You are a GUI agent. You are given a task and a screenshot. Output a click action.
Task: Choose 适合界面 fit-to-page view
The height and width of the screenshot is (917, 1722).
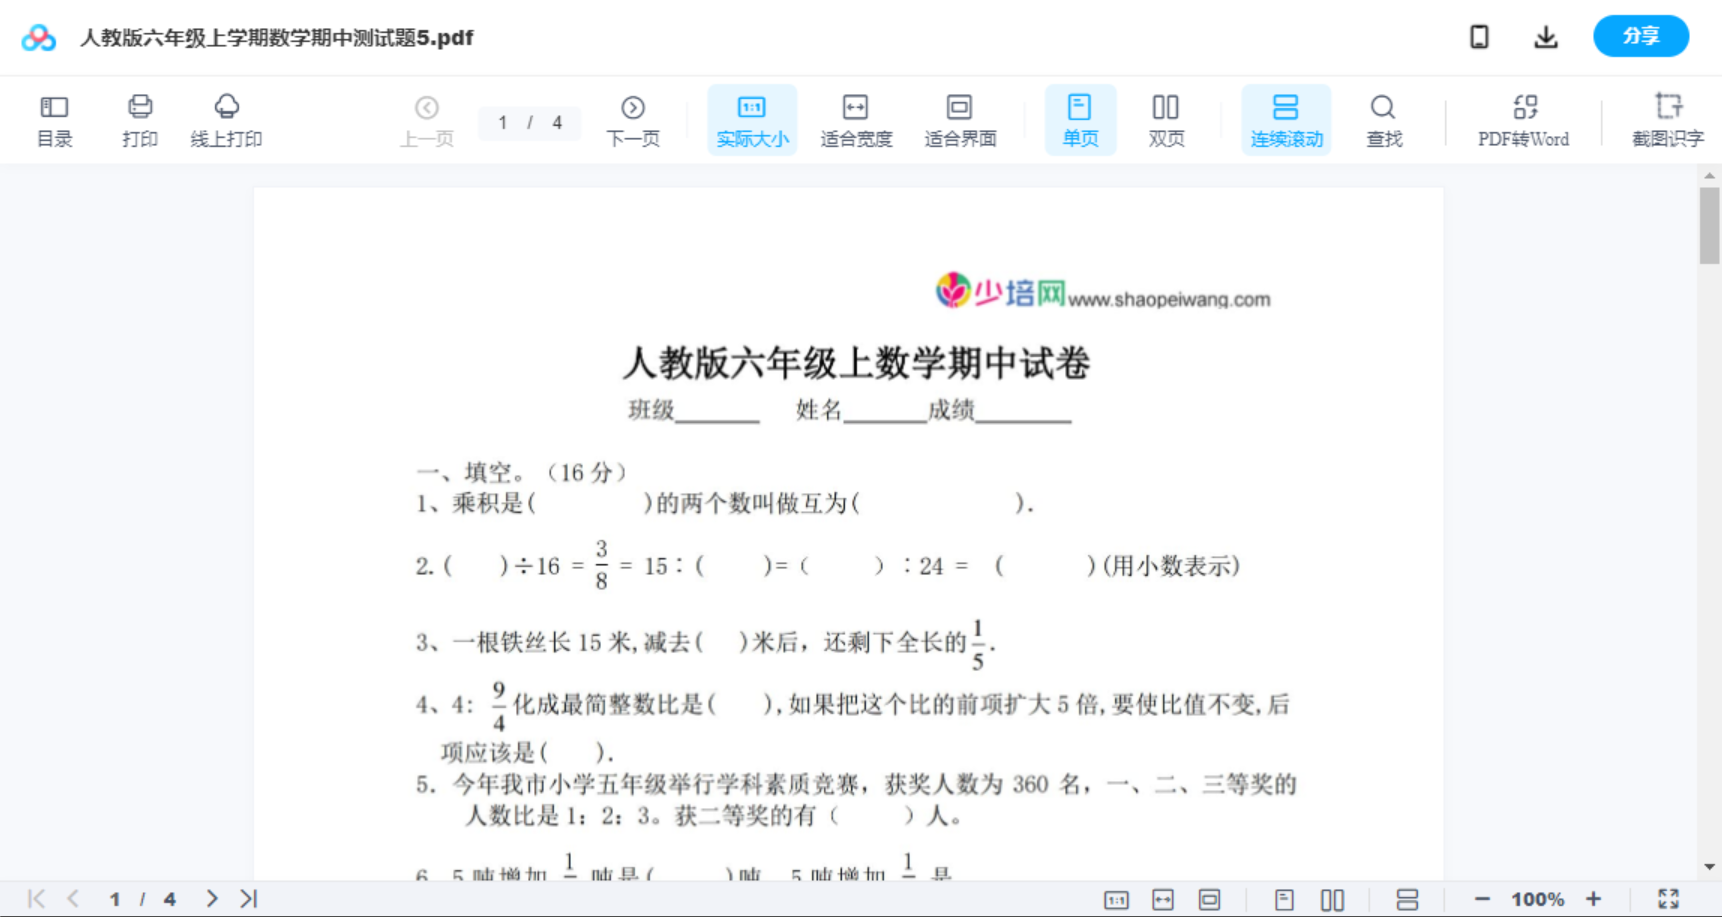961,119
